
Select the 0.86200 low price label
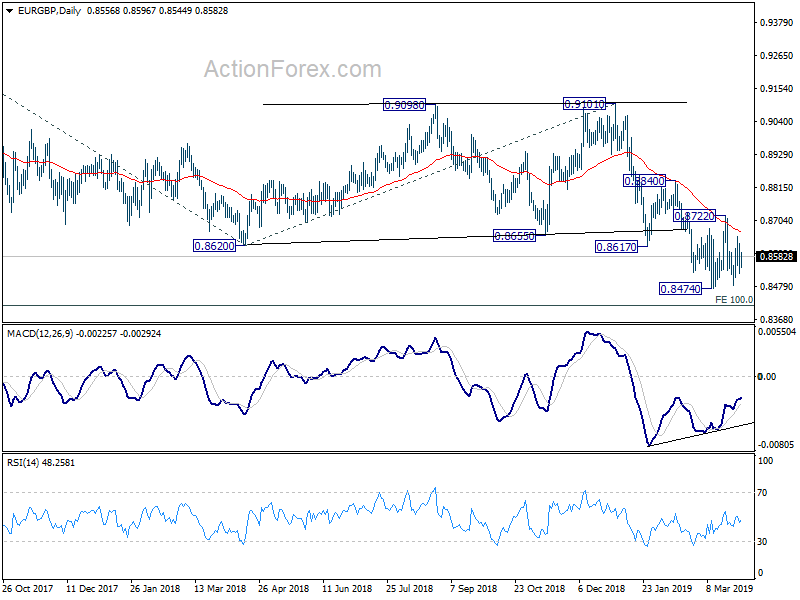[x=214, y=246]
